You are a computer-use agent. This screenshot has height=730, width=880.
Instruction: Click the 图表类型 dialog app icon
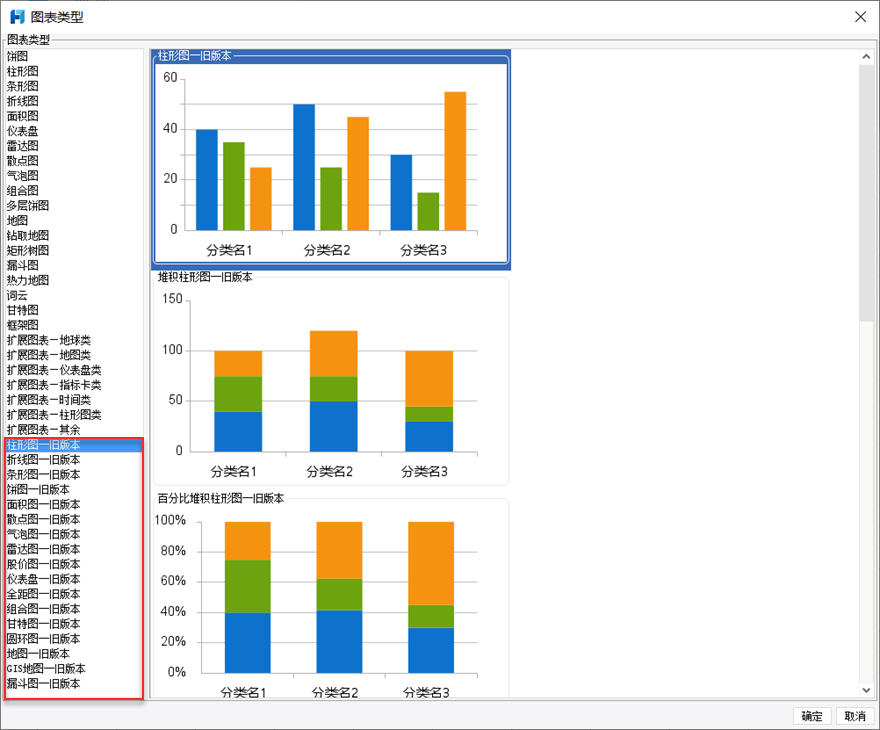(x=17, y=17)
